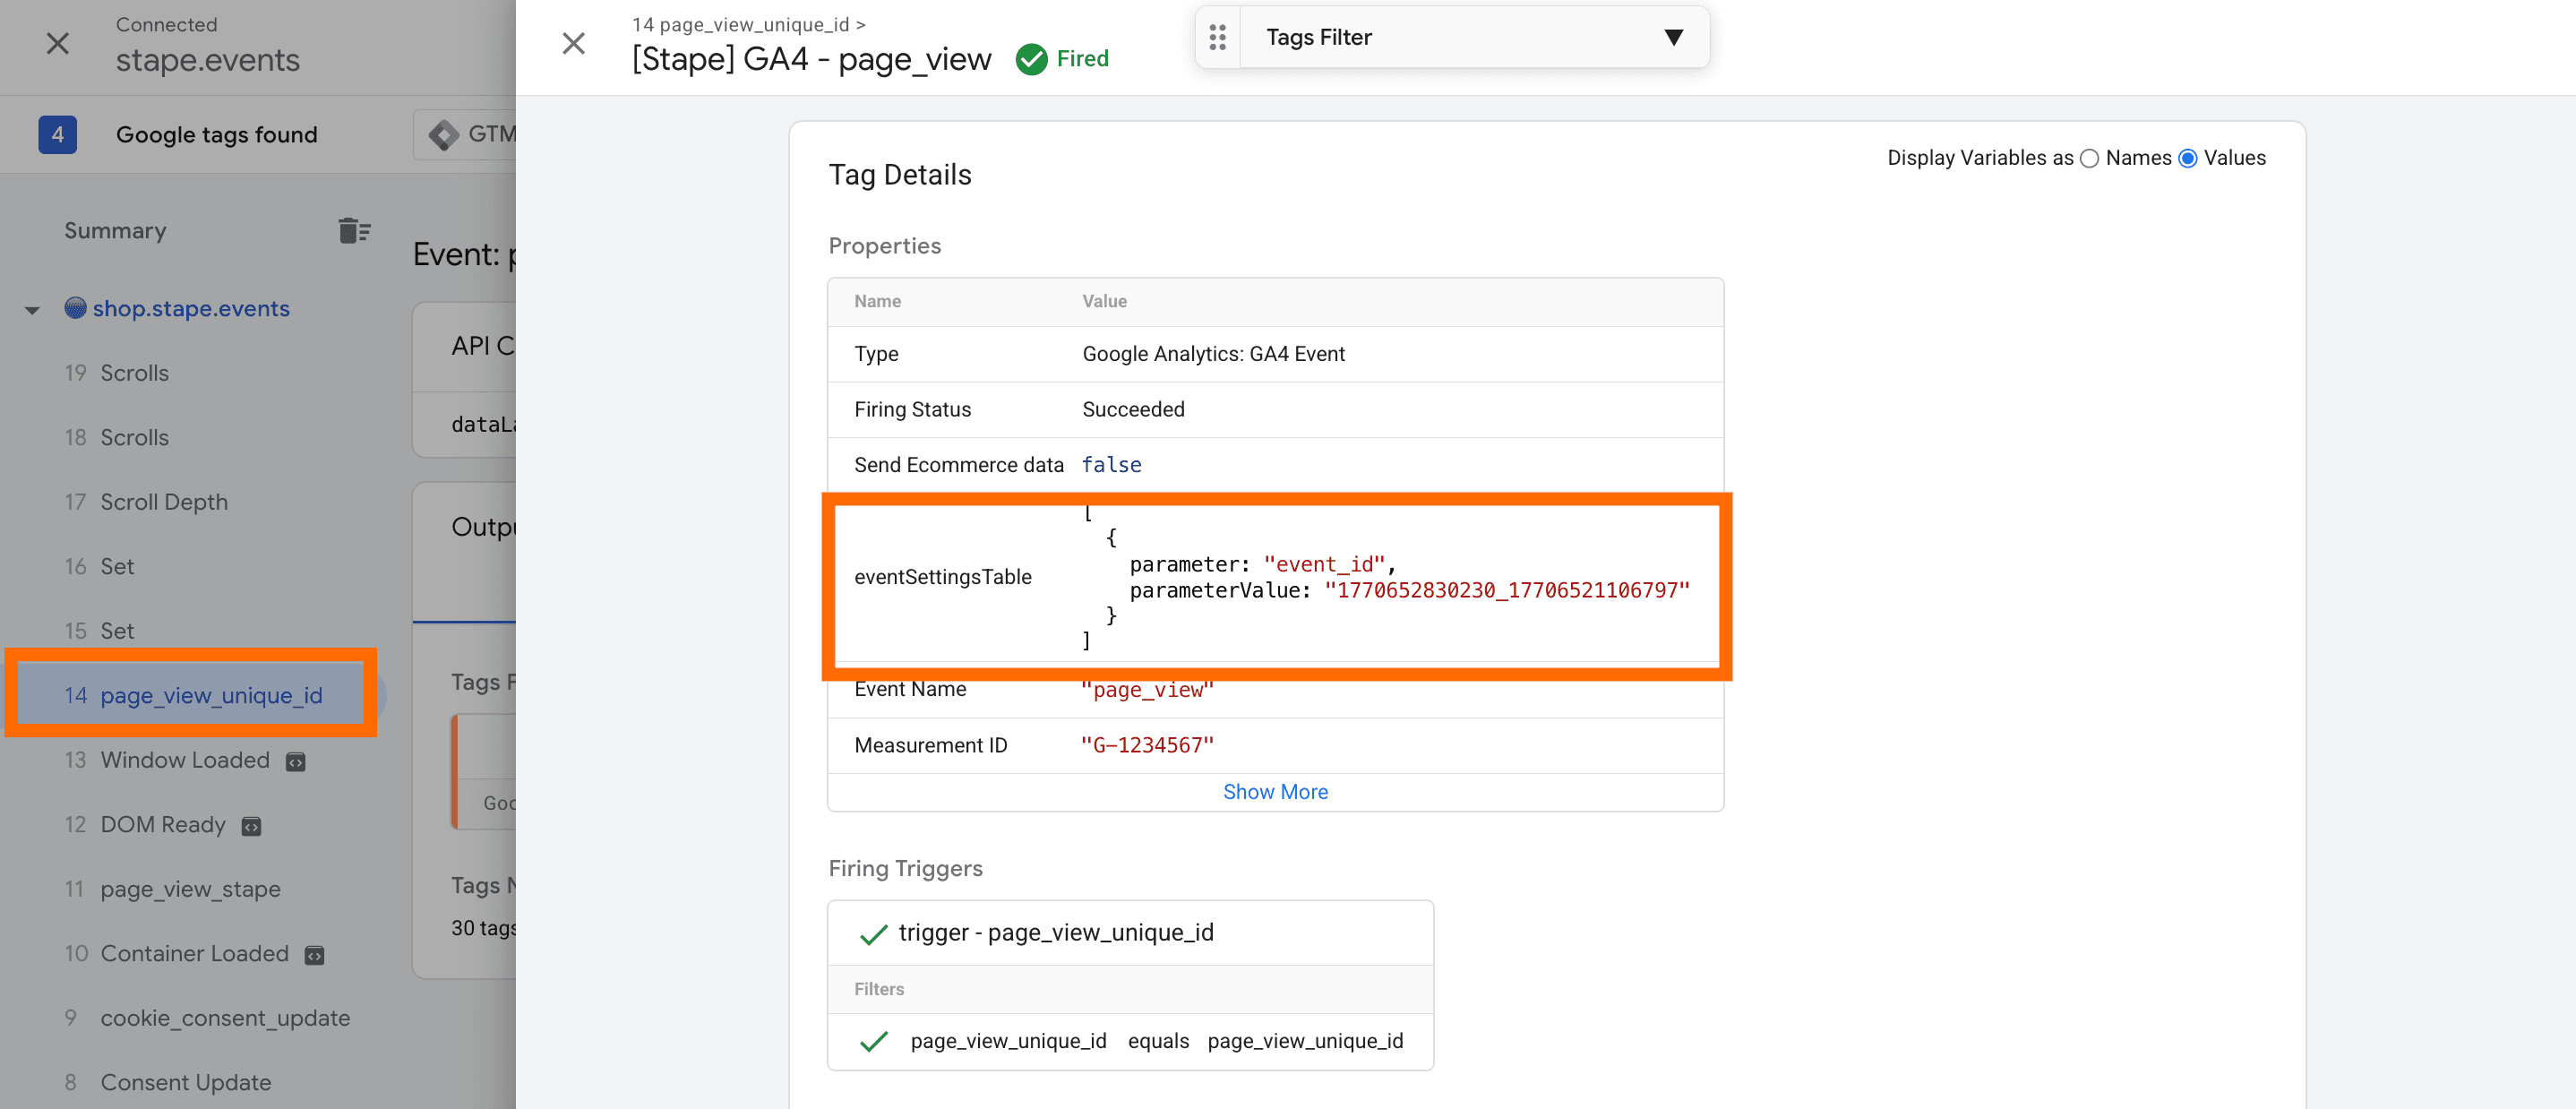Screen dimensions: 2576x1109
Task: Close the Tag Details panel
Action: click(x=573, y=43)
